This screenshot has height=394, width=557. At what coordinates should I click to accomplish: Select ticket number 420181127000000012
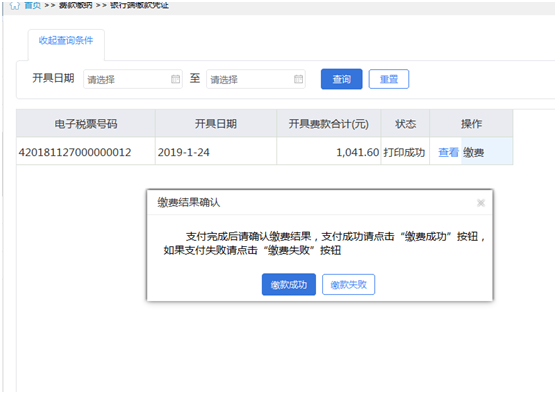75,152
